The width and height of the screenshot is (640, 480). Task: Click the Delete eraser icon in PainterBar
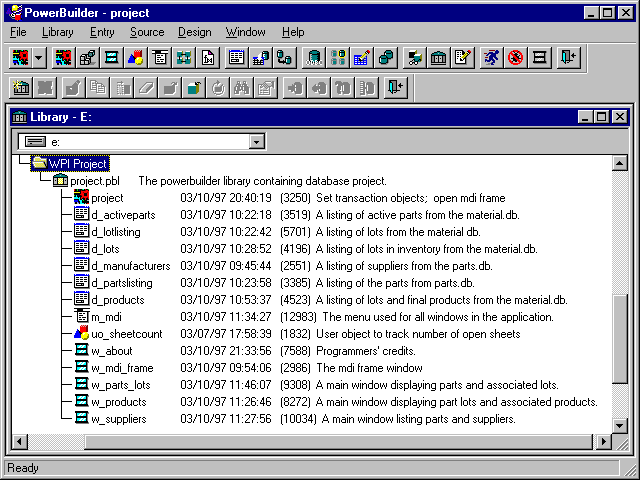click(146, 88)
